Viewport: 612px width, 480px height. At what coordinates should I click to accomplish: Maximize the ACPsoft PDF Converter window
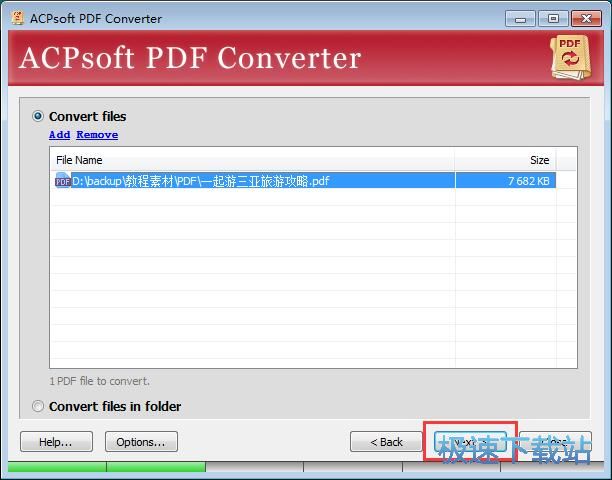point(553,18)
